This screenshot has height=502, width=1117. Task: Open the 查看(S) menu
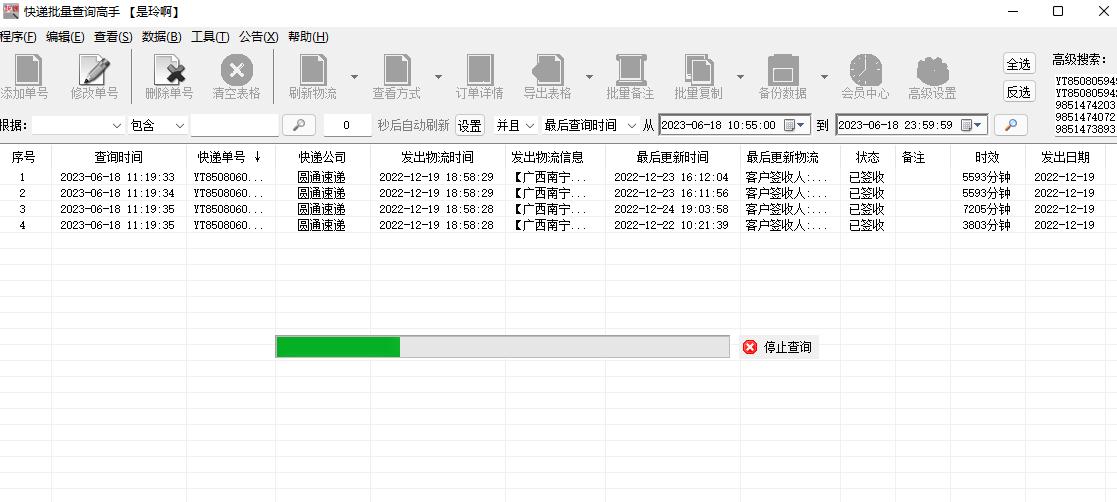[113, 37]
